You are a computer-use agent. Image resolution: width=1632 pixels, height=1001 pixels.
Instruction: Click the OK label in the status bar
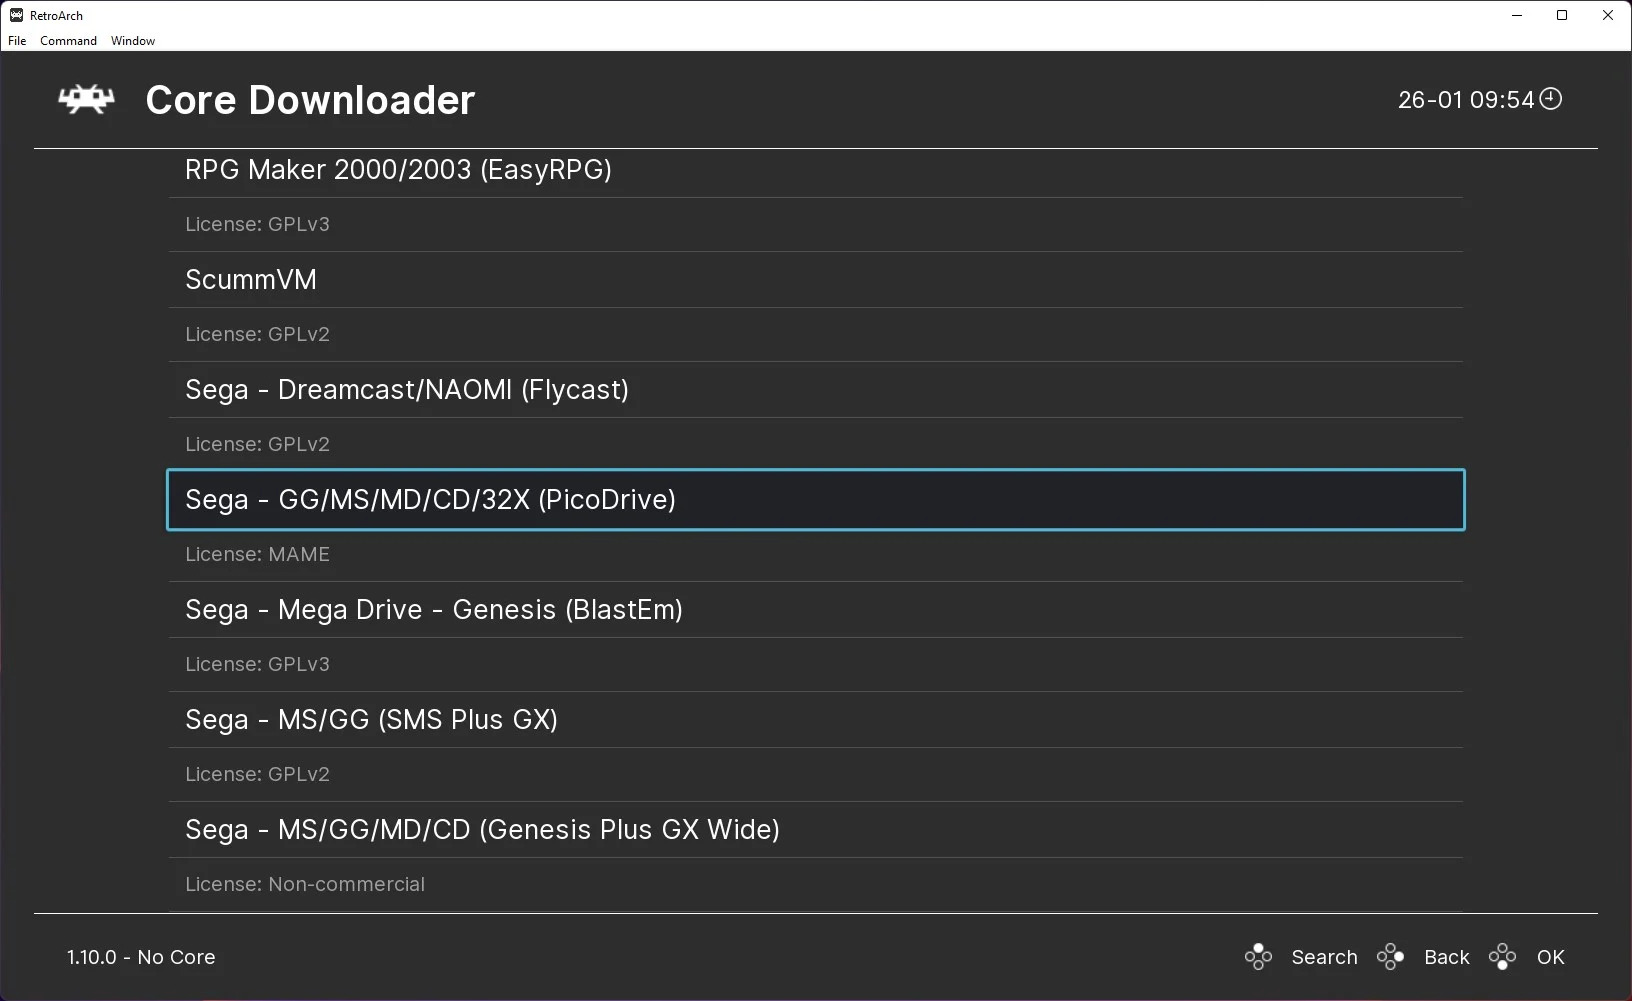click(1551, 957)
